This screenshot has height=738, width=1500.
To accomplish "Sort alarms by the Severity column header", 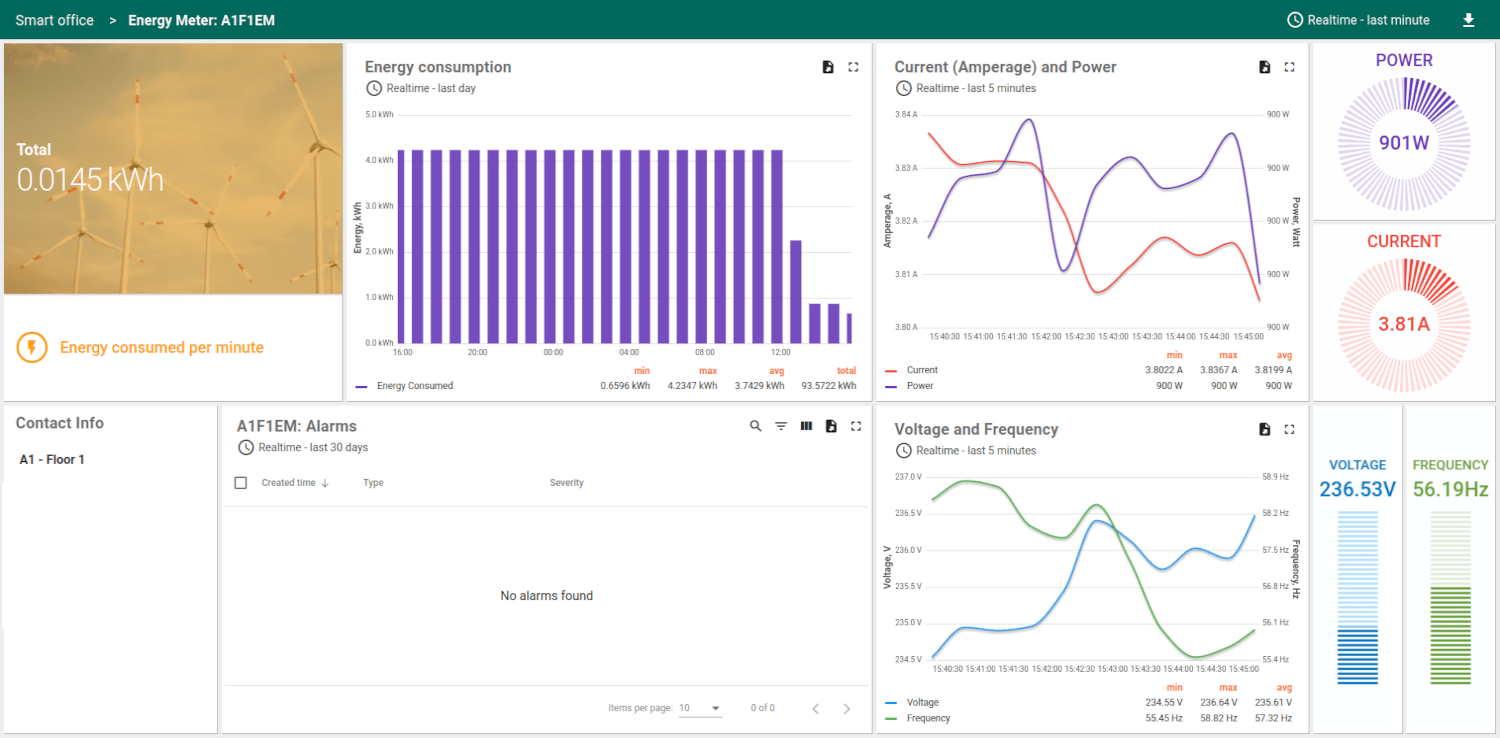I will [567, 483].
